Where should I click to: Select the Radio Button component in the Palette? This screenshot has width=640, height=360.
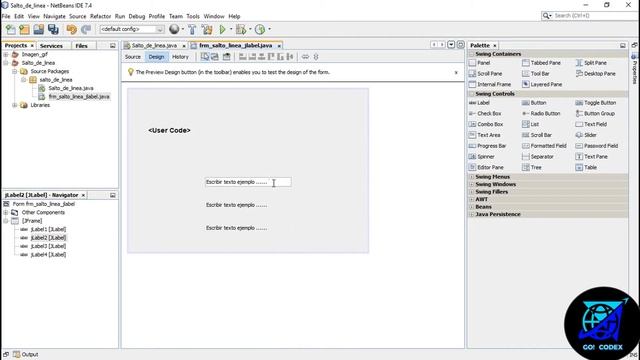[541, 113]
